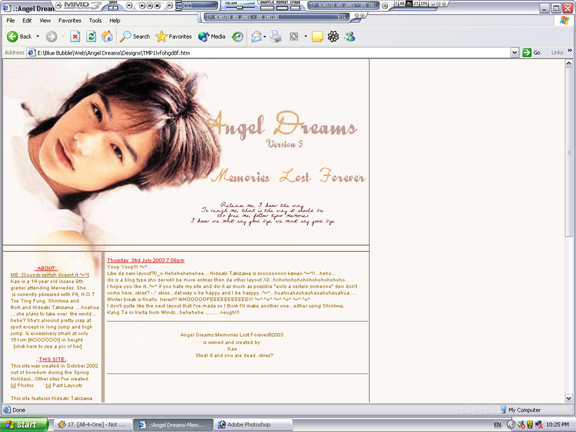Click the Edit page icon in toolbar
576x432 pixels.
(x=294, y=36)
